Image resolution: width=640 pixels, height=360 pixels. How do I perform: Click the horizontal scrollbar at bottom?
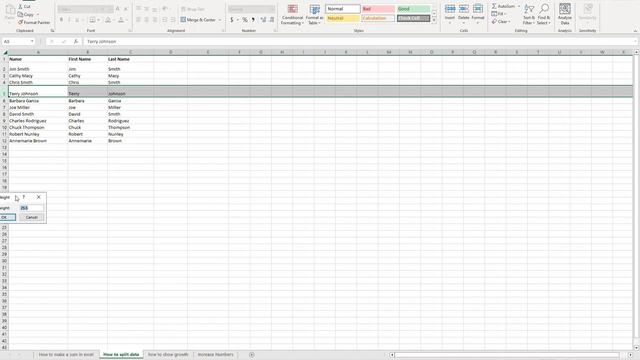pos(507,355)
